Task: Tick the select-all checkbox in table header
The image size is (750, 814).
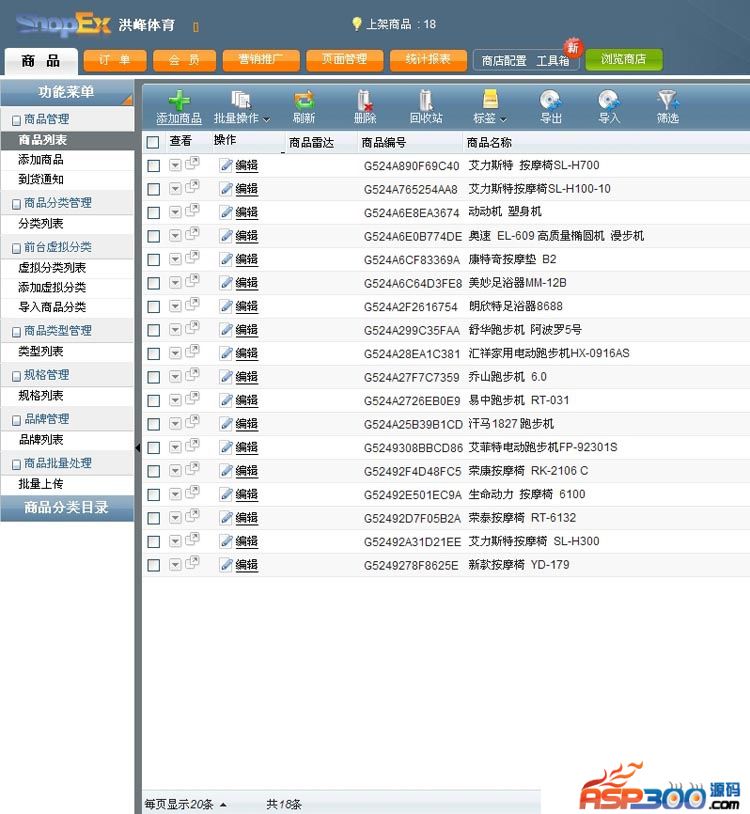Action: pyautogui.click(x=153, y=143)
